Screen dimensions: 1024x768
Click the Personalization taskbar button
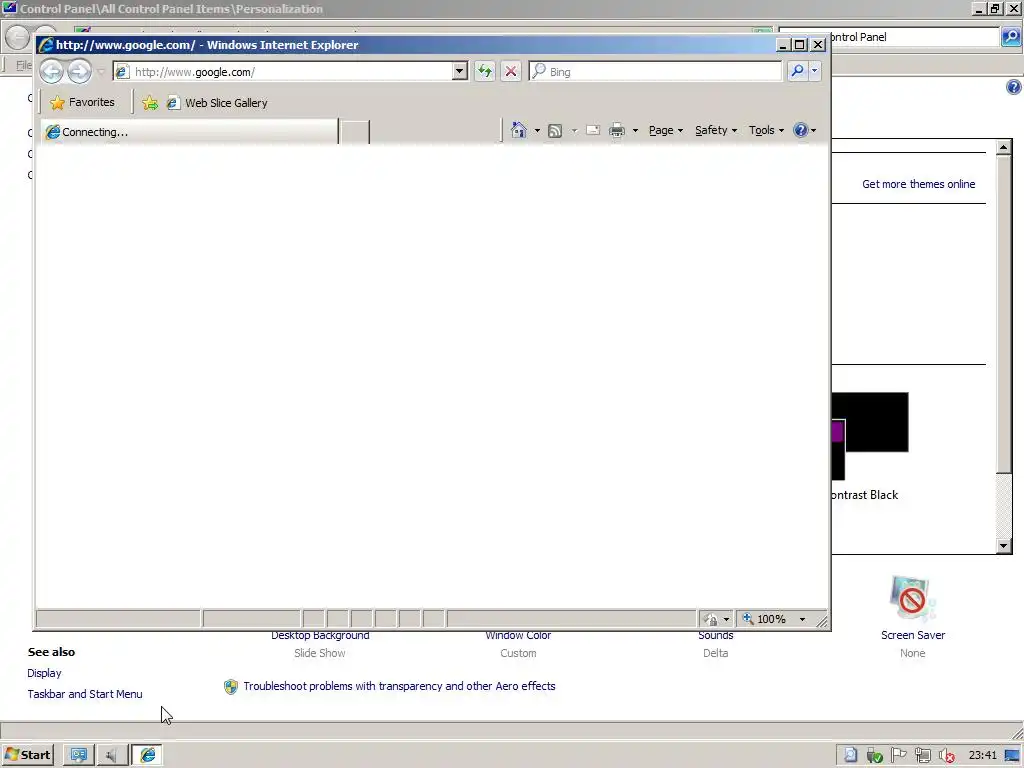tap(79, 755)
